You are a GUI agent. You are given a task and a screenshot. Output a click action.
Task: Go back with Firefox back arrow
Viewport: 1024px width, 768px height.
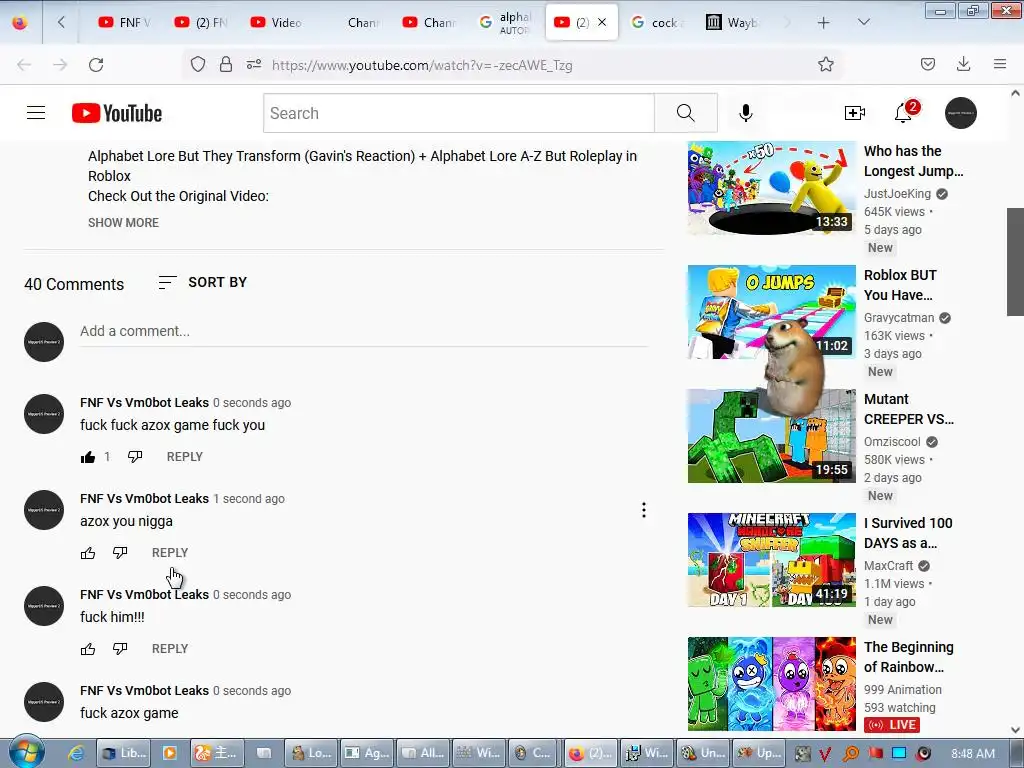click(x=24, y=65)
